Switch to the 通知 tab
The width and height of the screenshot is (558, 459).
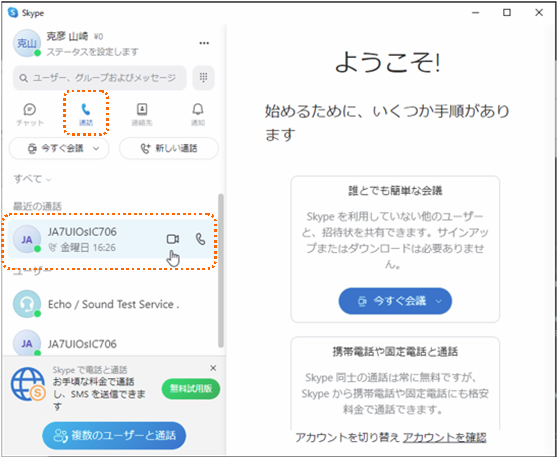(198, 115)
